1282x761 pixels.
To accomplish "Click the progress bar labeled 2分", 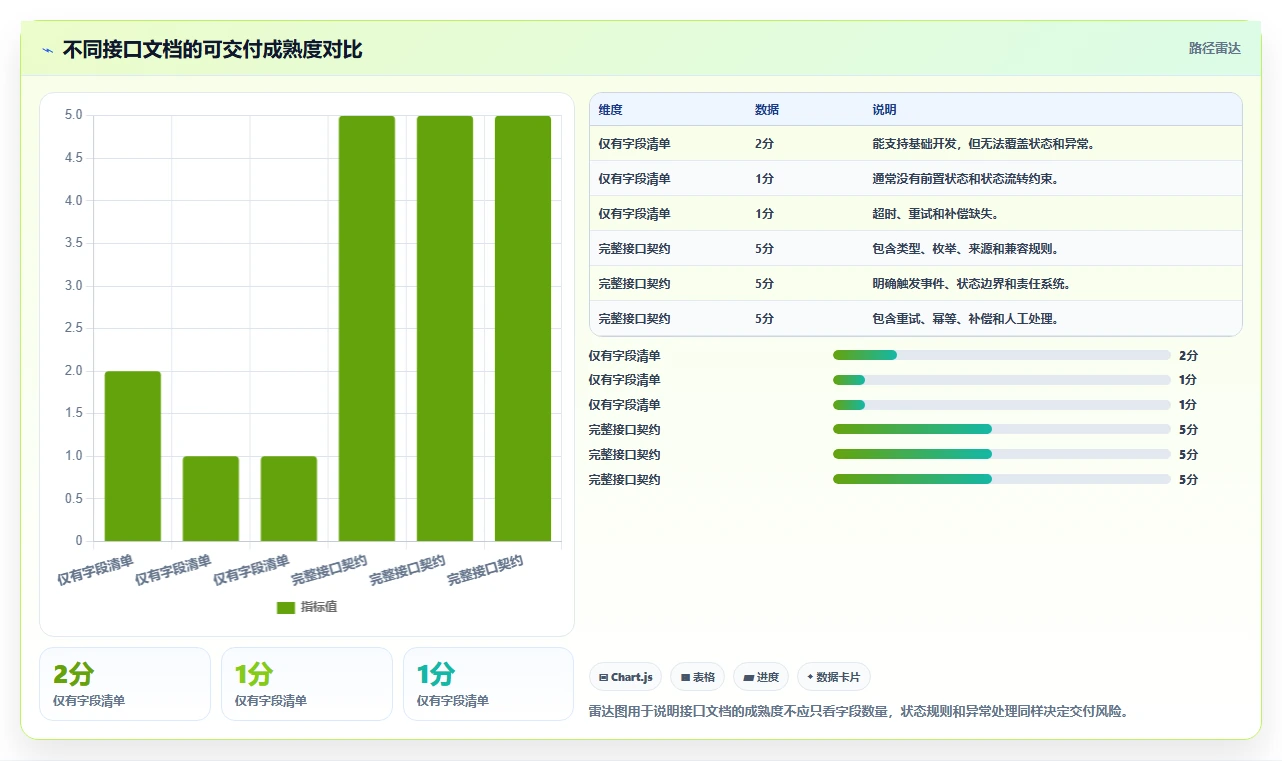I will point(1001,355).
